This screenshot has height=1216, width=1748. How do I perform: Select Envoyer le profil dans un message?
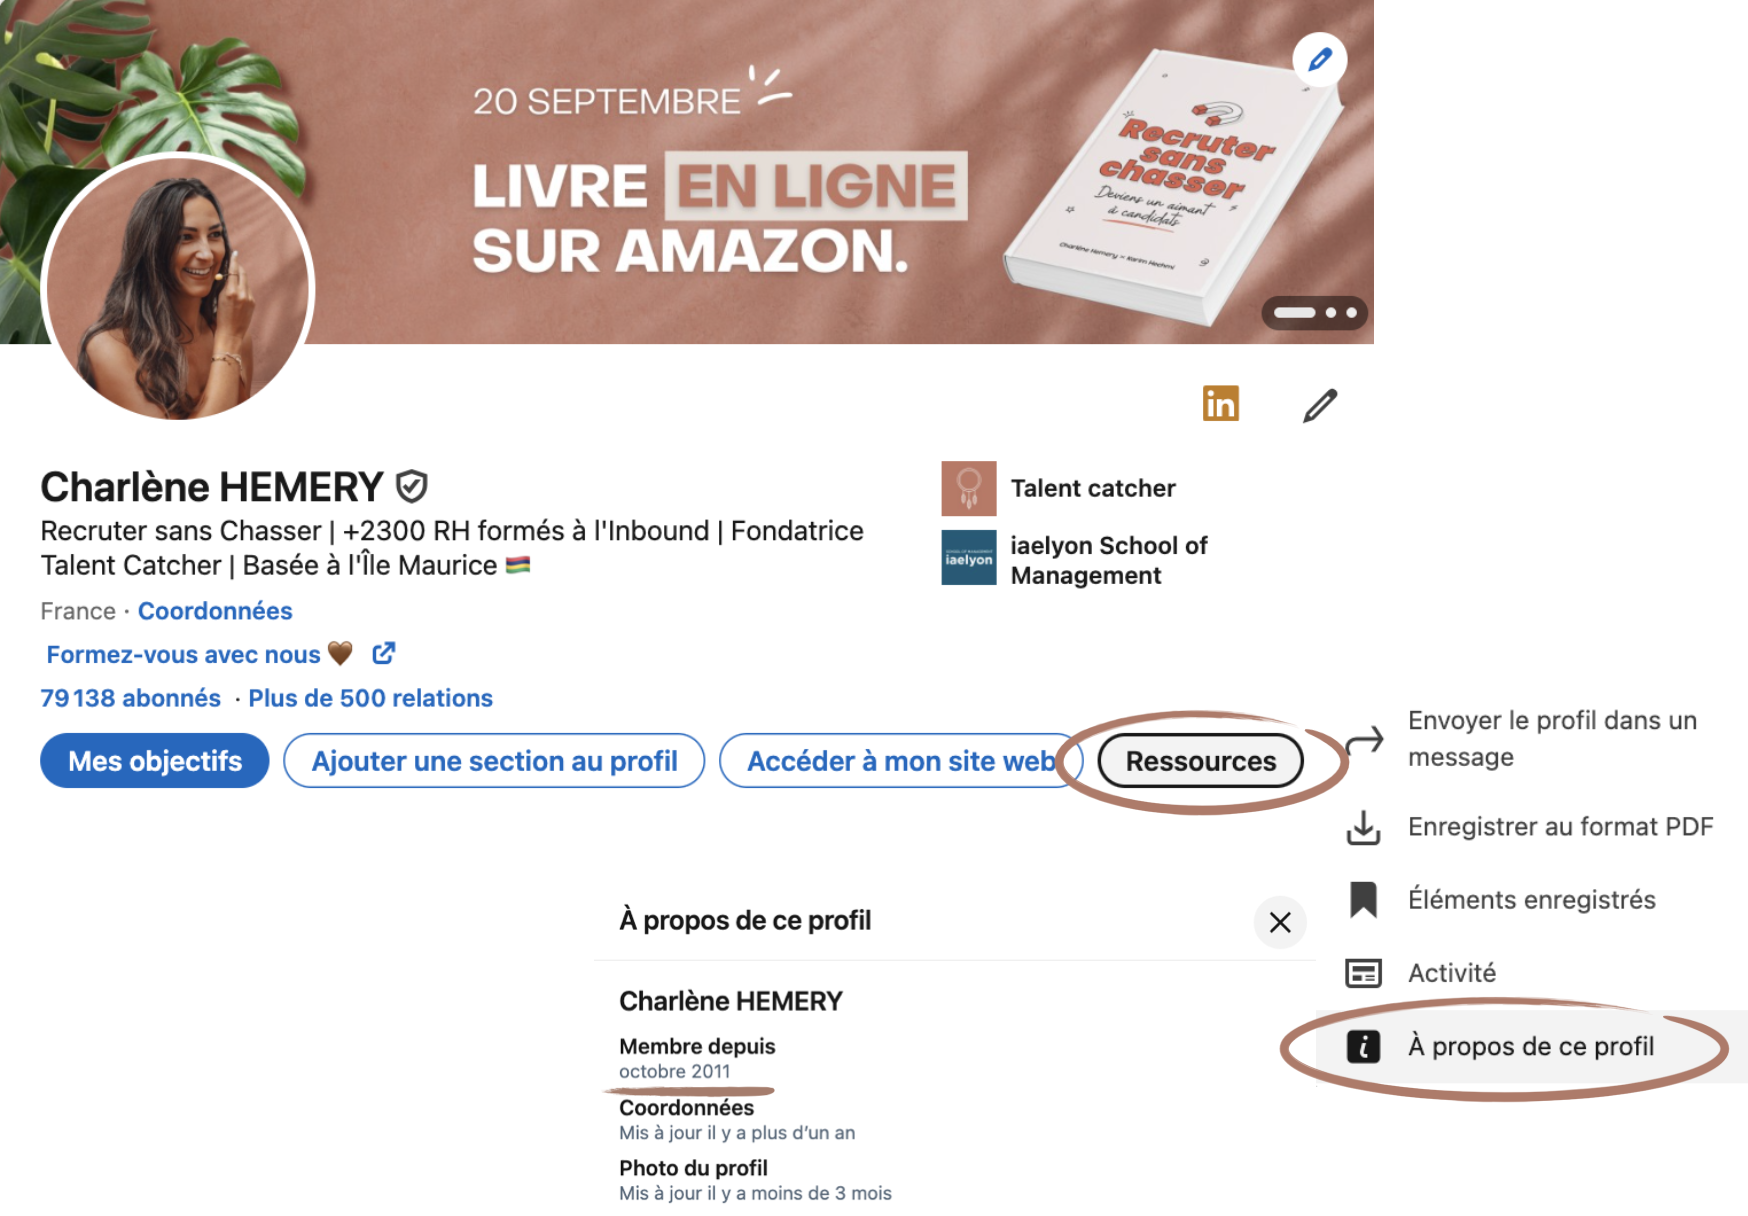click(1552, 738)
